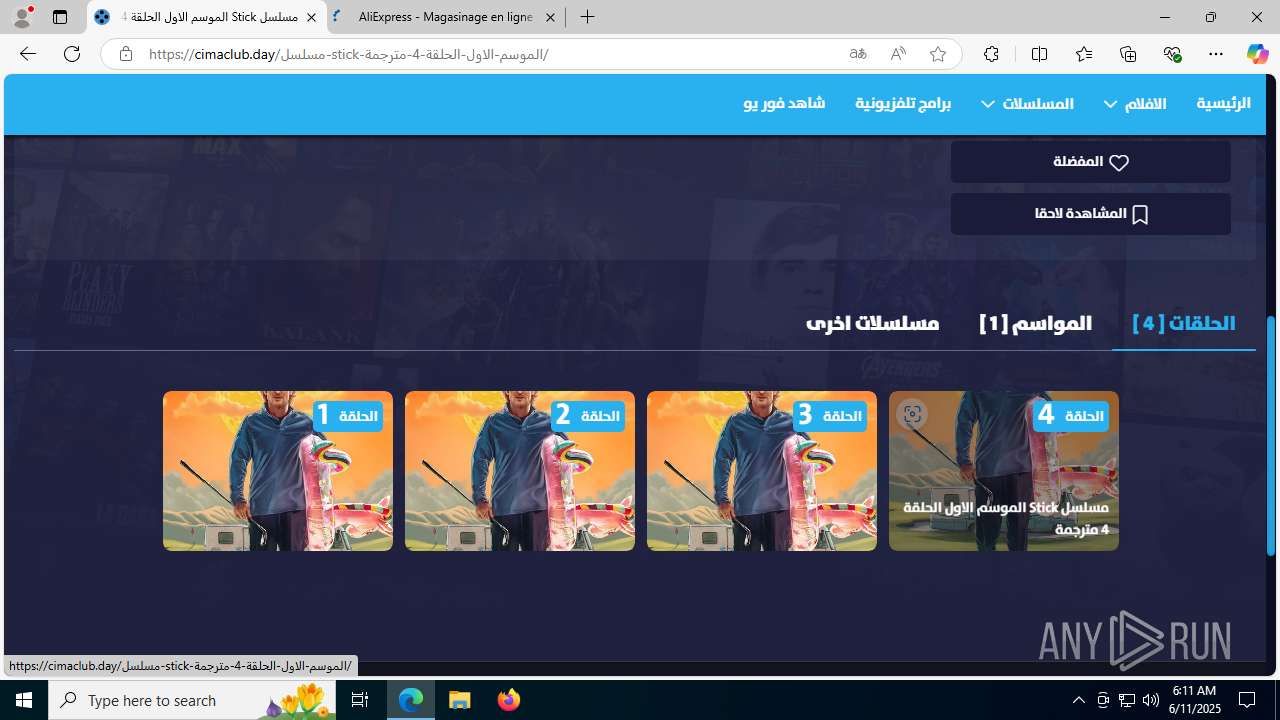The height and width of the screenshot is (720, 1280).
Task: Open the notification center icon
Action: pos(1248,700)
